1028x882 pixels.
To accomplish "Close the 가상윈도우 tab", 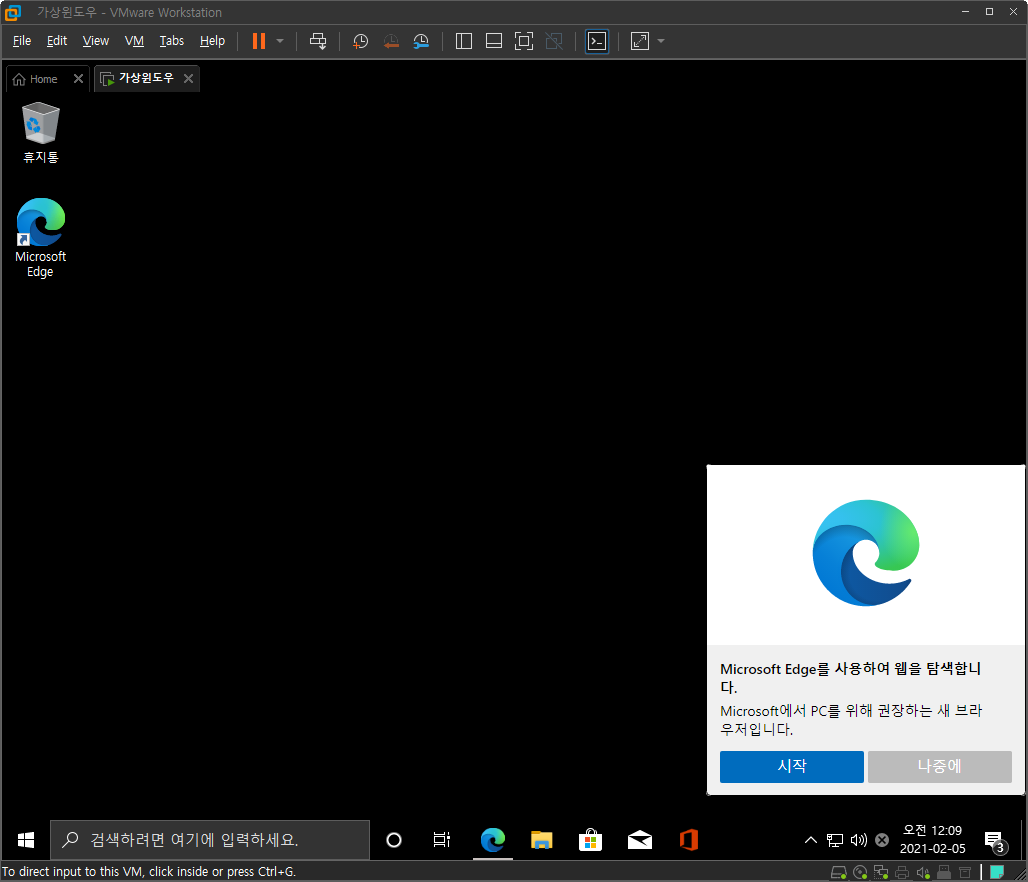I will pos(188,79).
